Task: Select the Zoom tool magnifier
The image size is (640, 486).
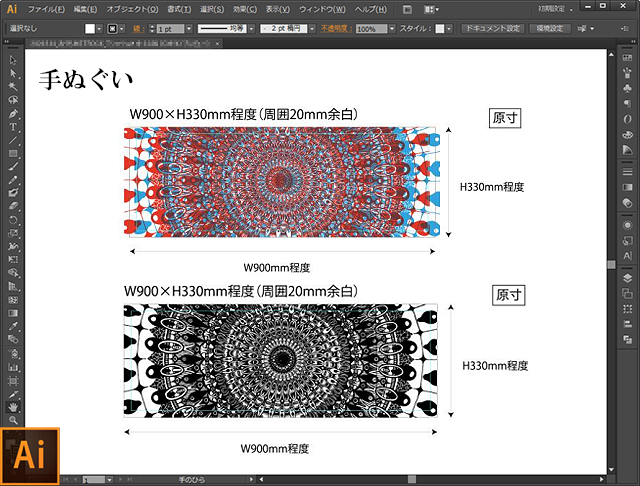Action: point(13,420)
